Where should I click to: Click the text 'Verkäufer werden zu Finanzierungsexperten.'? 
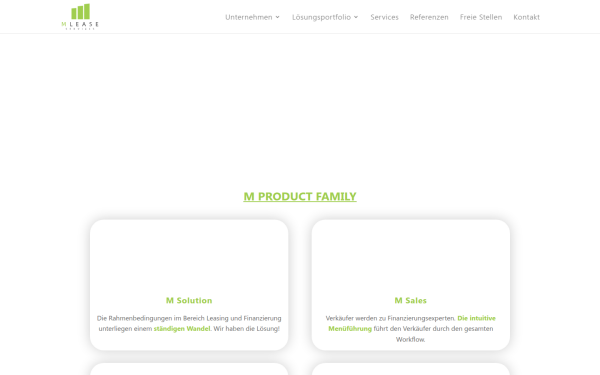coord(390,318)
